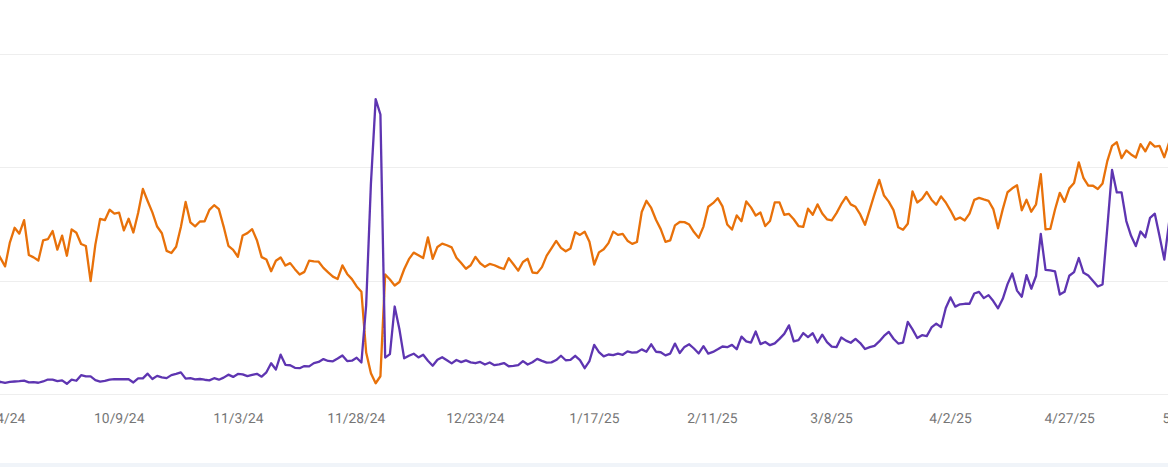The image size is (1168, 467).
Task: Click the 1/17/25 x-axis date label
Action: tap(594, 418)
